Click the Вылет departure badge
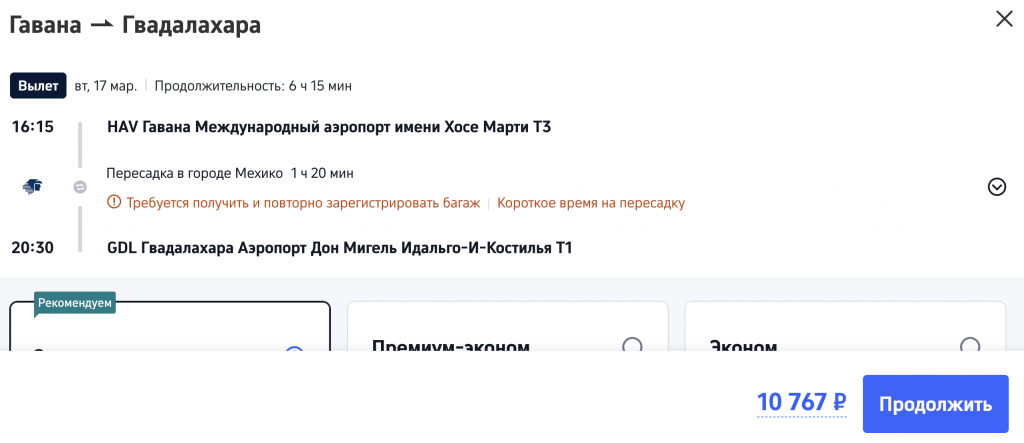 coord(38,86)
